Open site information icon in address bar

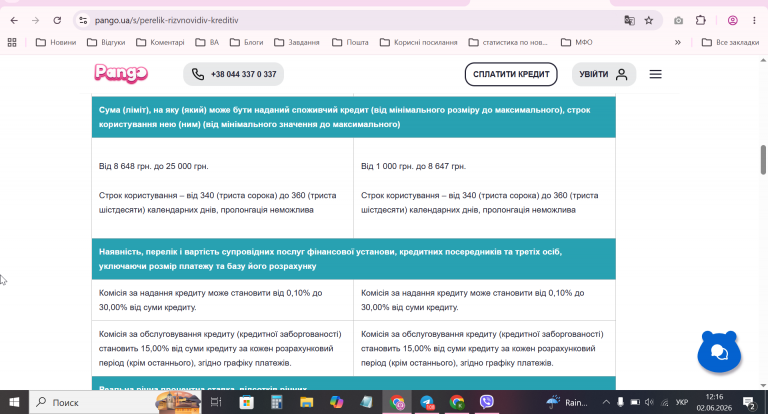point(83,20)
